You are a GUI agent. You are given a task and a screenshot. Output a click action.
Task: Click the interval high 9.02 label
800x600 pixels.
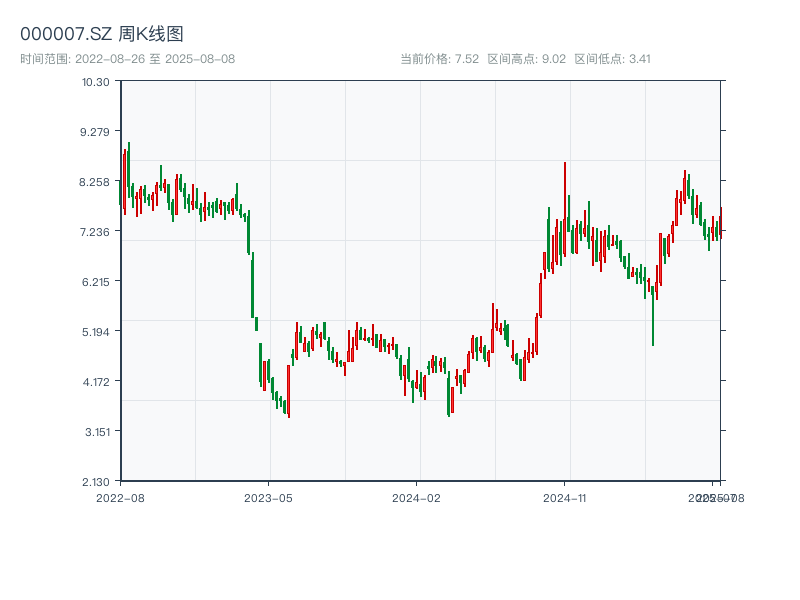coord(527,59)
